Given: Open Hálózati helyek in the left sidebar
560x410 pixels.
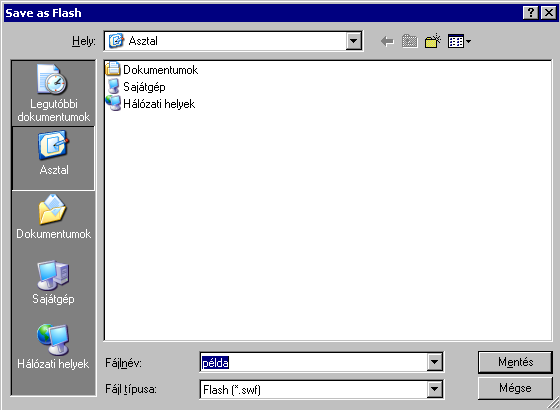Looking at the screenshot, I should click(x=54, y=346).
